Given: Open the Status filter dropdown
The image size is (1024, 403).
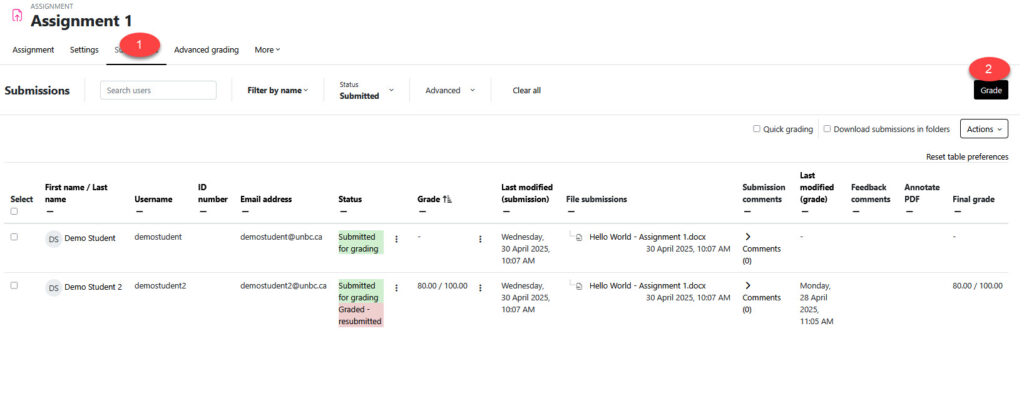Looking at the screenshot, I should tap(366, 90).
